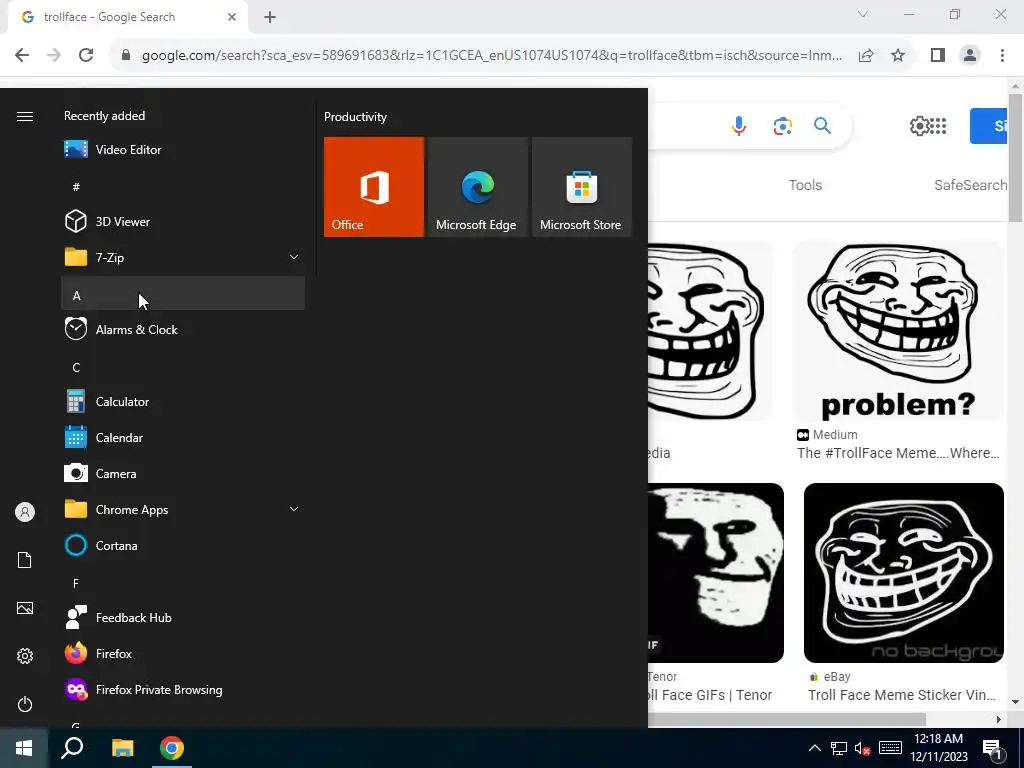Open Firefox Private Browsing

tap(183, 690)
